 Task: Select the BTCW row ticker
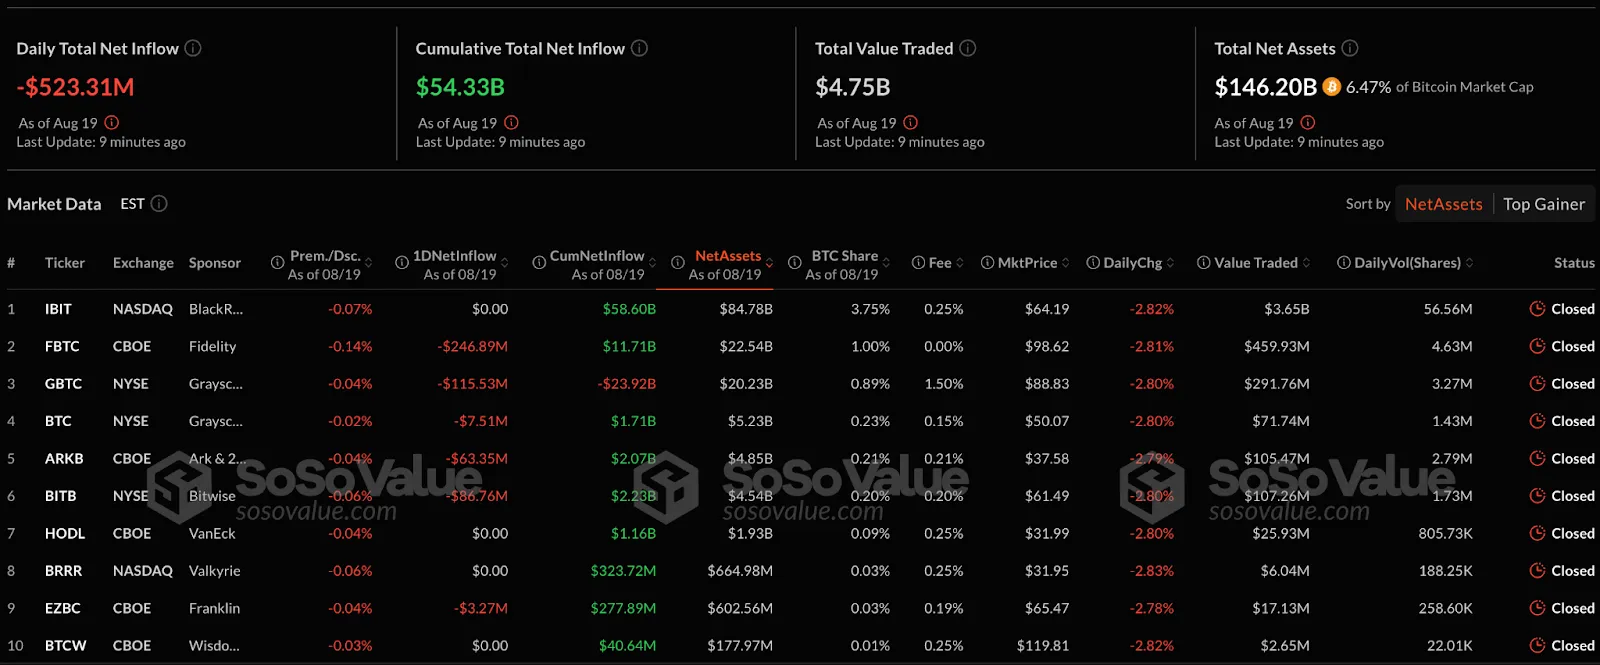point(65,646)
